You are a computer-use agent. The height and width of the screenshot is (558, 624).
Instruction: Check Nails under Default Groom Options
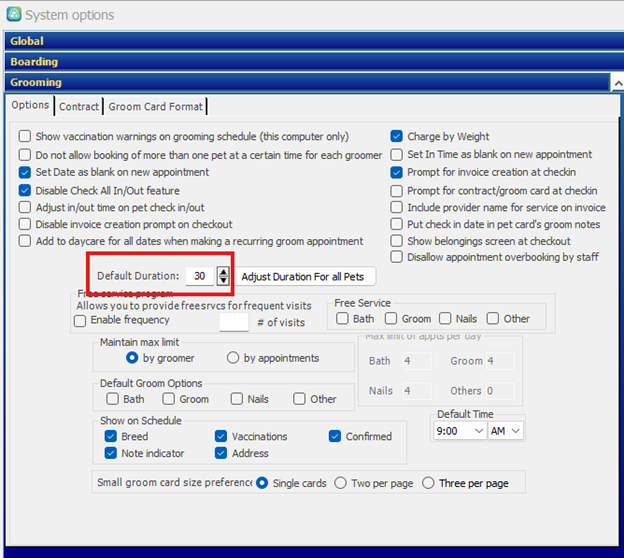pyautogui.click(x=237, y=399)
